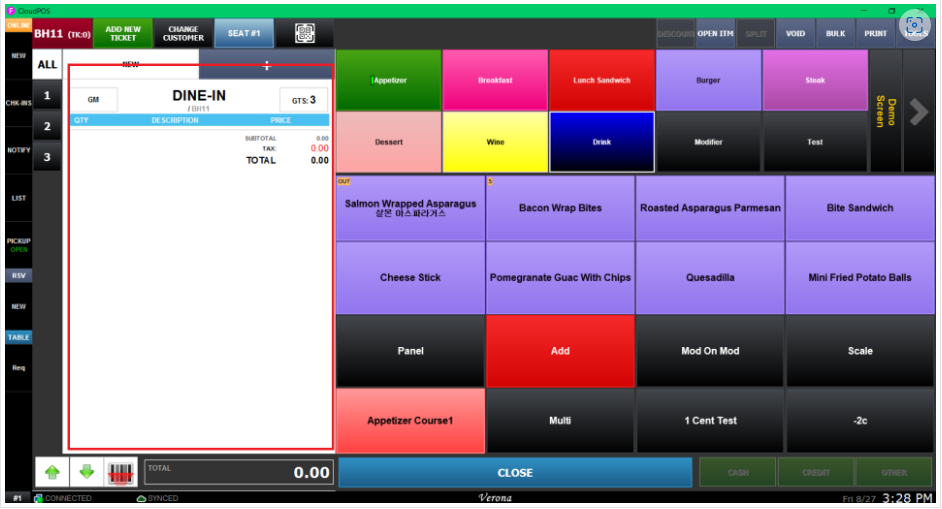This screenshot has height=509, width=942.
Task: Click the DISCOUNT button
Action: (x=675, y=34)
